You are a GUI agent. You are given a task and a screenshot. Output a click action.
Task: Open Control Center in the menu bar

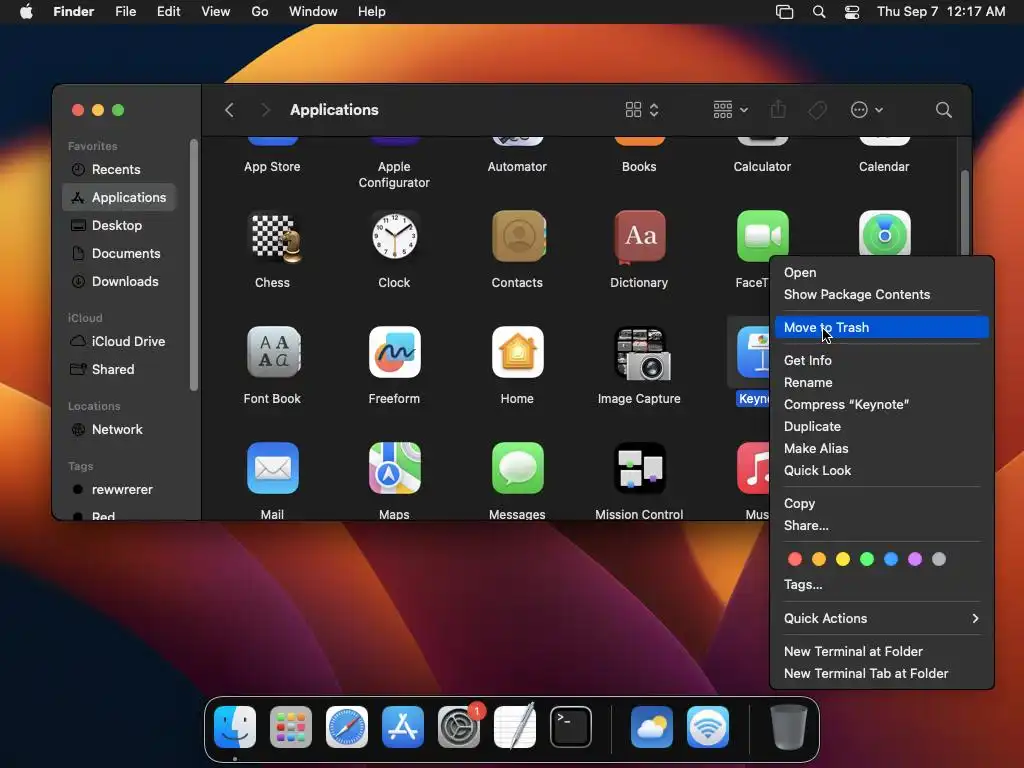tap(852, 12)
